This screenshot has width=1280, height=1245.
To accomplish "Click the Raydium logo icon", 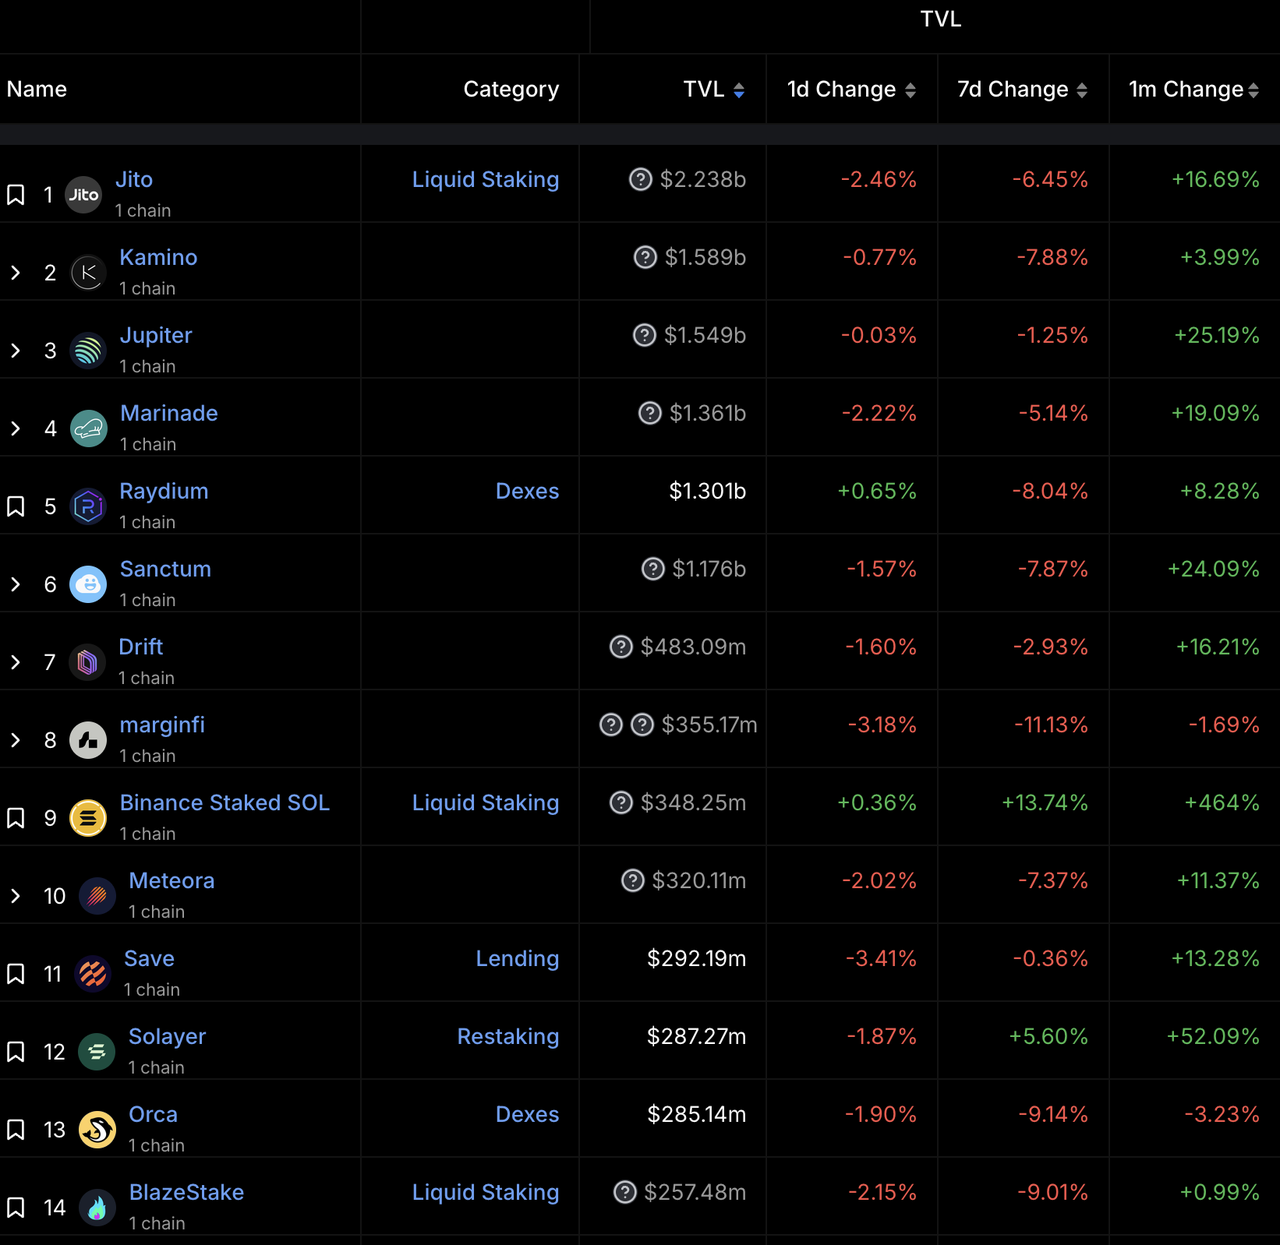I will [88, 507].
